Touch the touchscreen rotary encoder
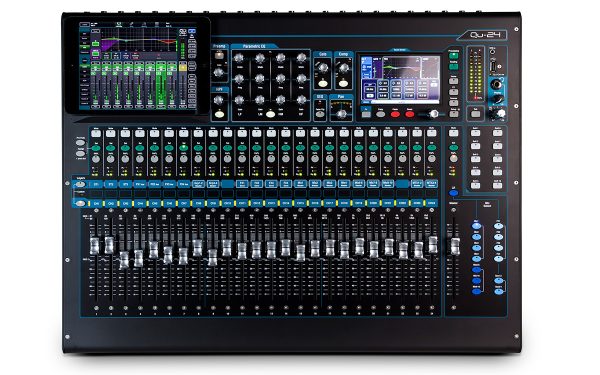Screen dimensions: 600x375 (434, 114)
